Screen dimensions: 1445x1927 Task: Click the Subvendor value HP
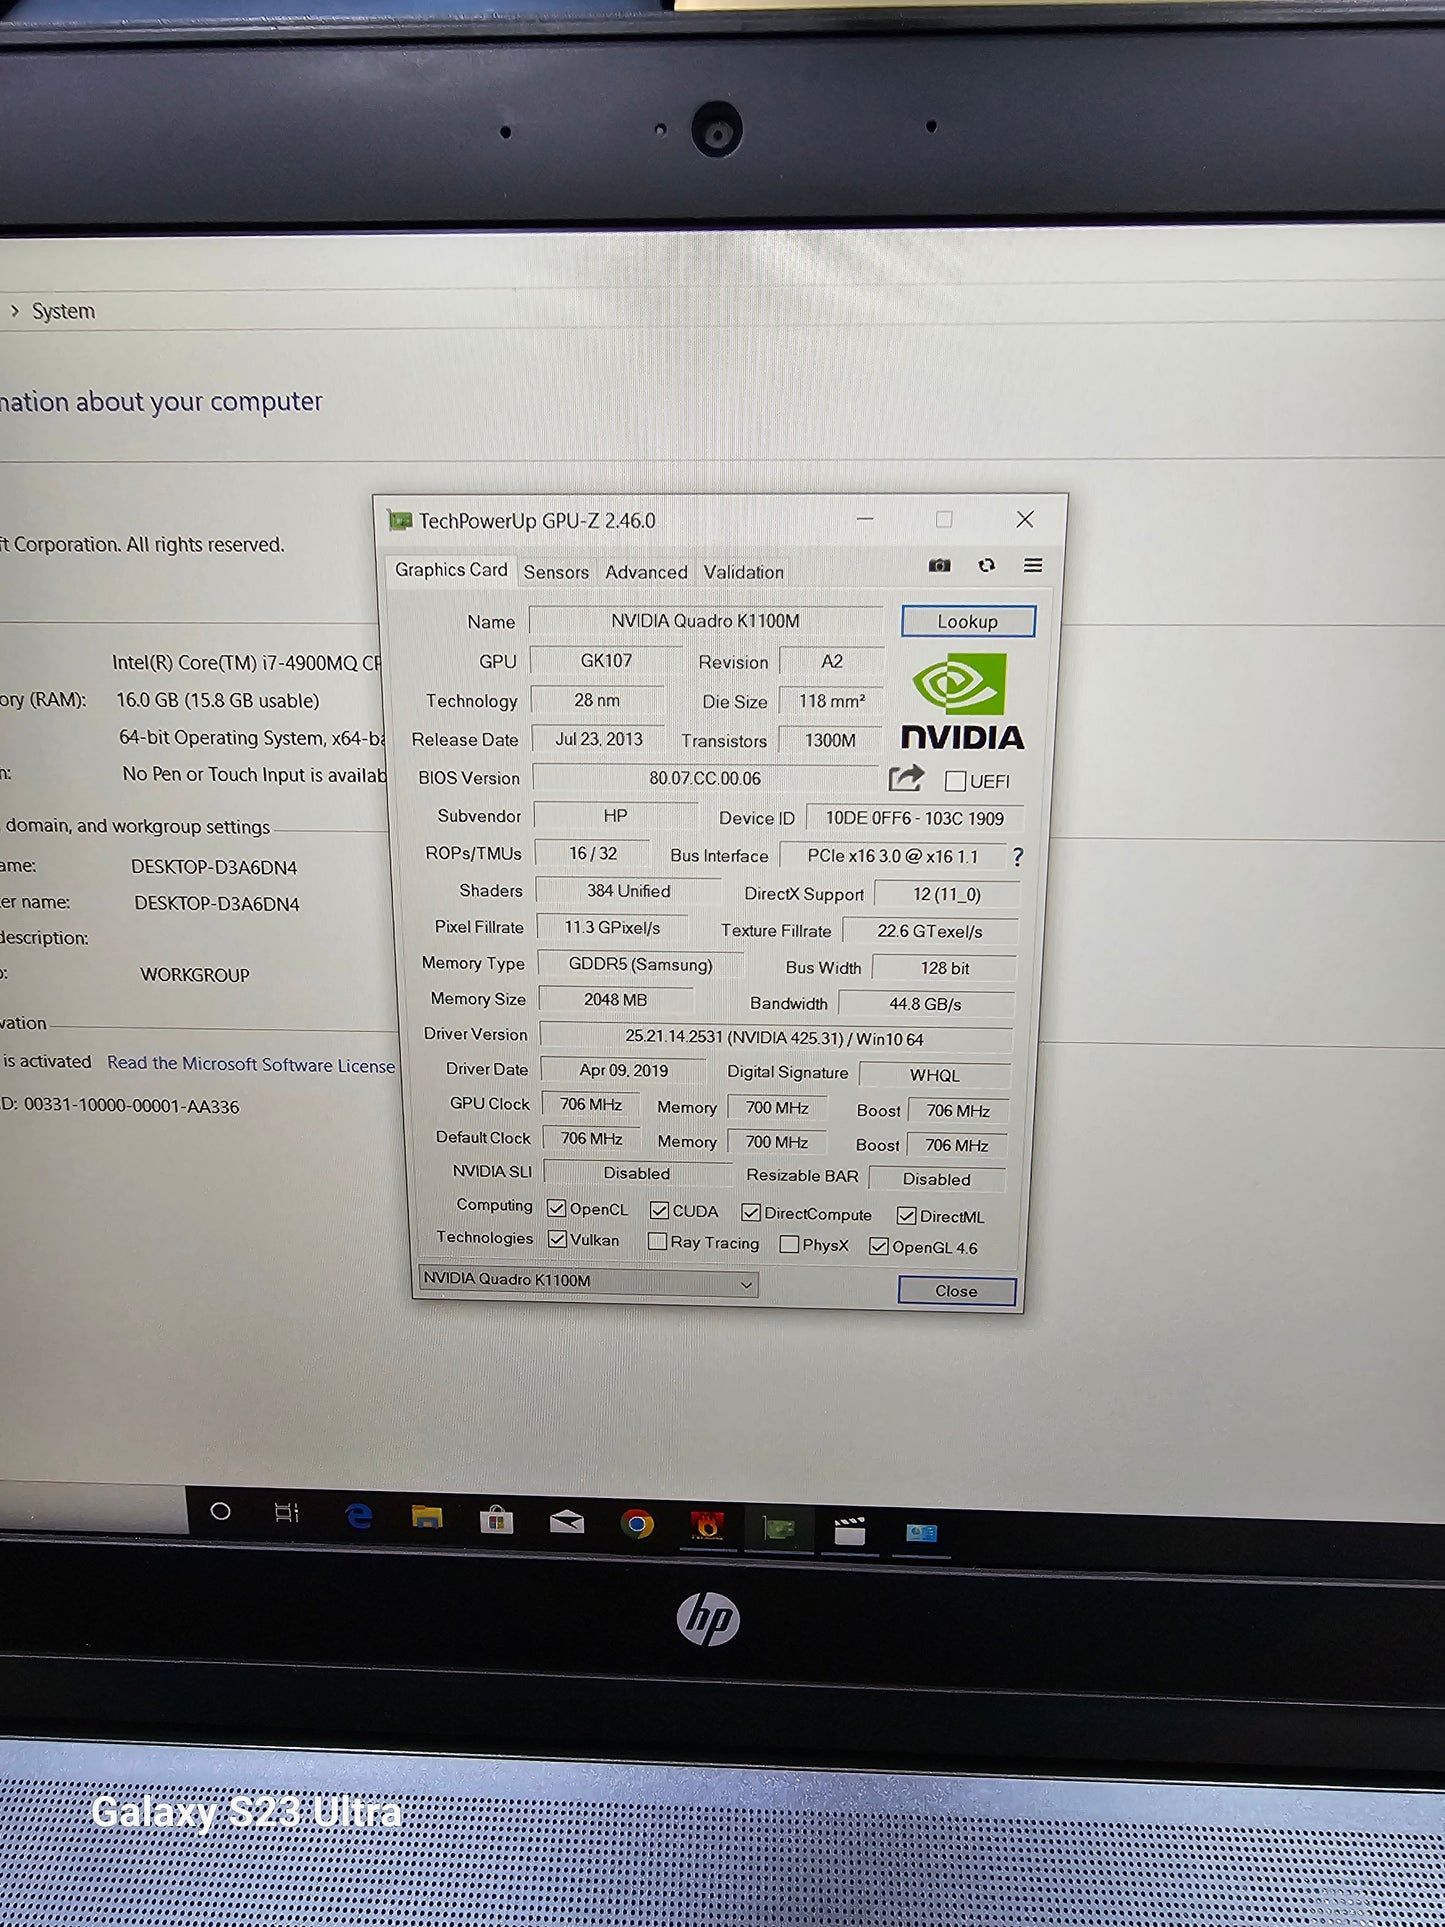tap(615, 816)
